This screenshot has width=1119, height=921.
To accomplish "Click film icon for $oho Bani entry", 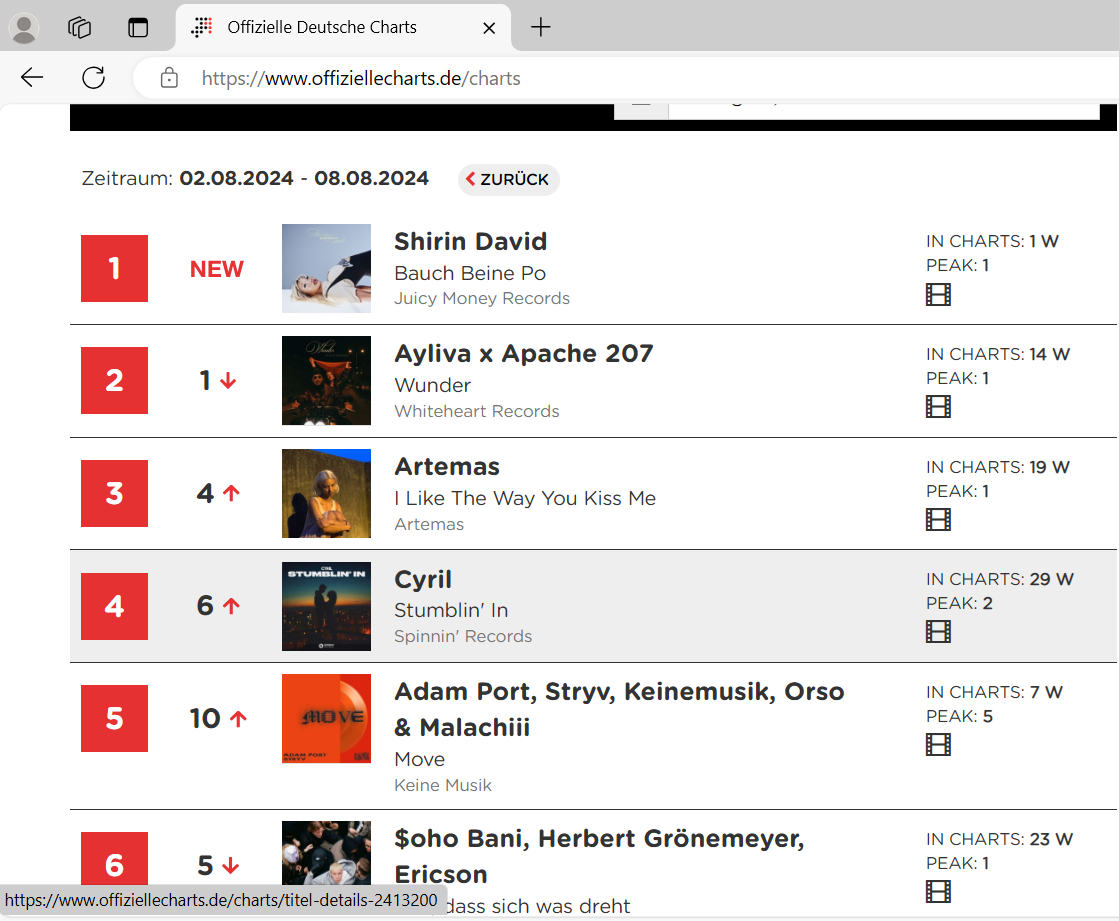I will point(938,891).
